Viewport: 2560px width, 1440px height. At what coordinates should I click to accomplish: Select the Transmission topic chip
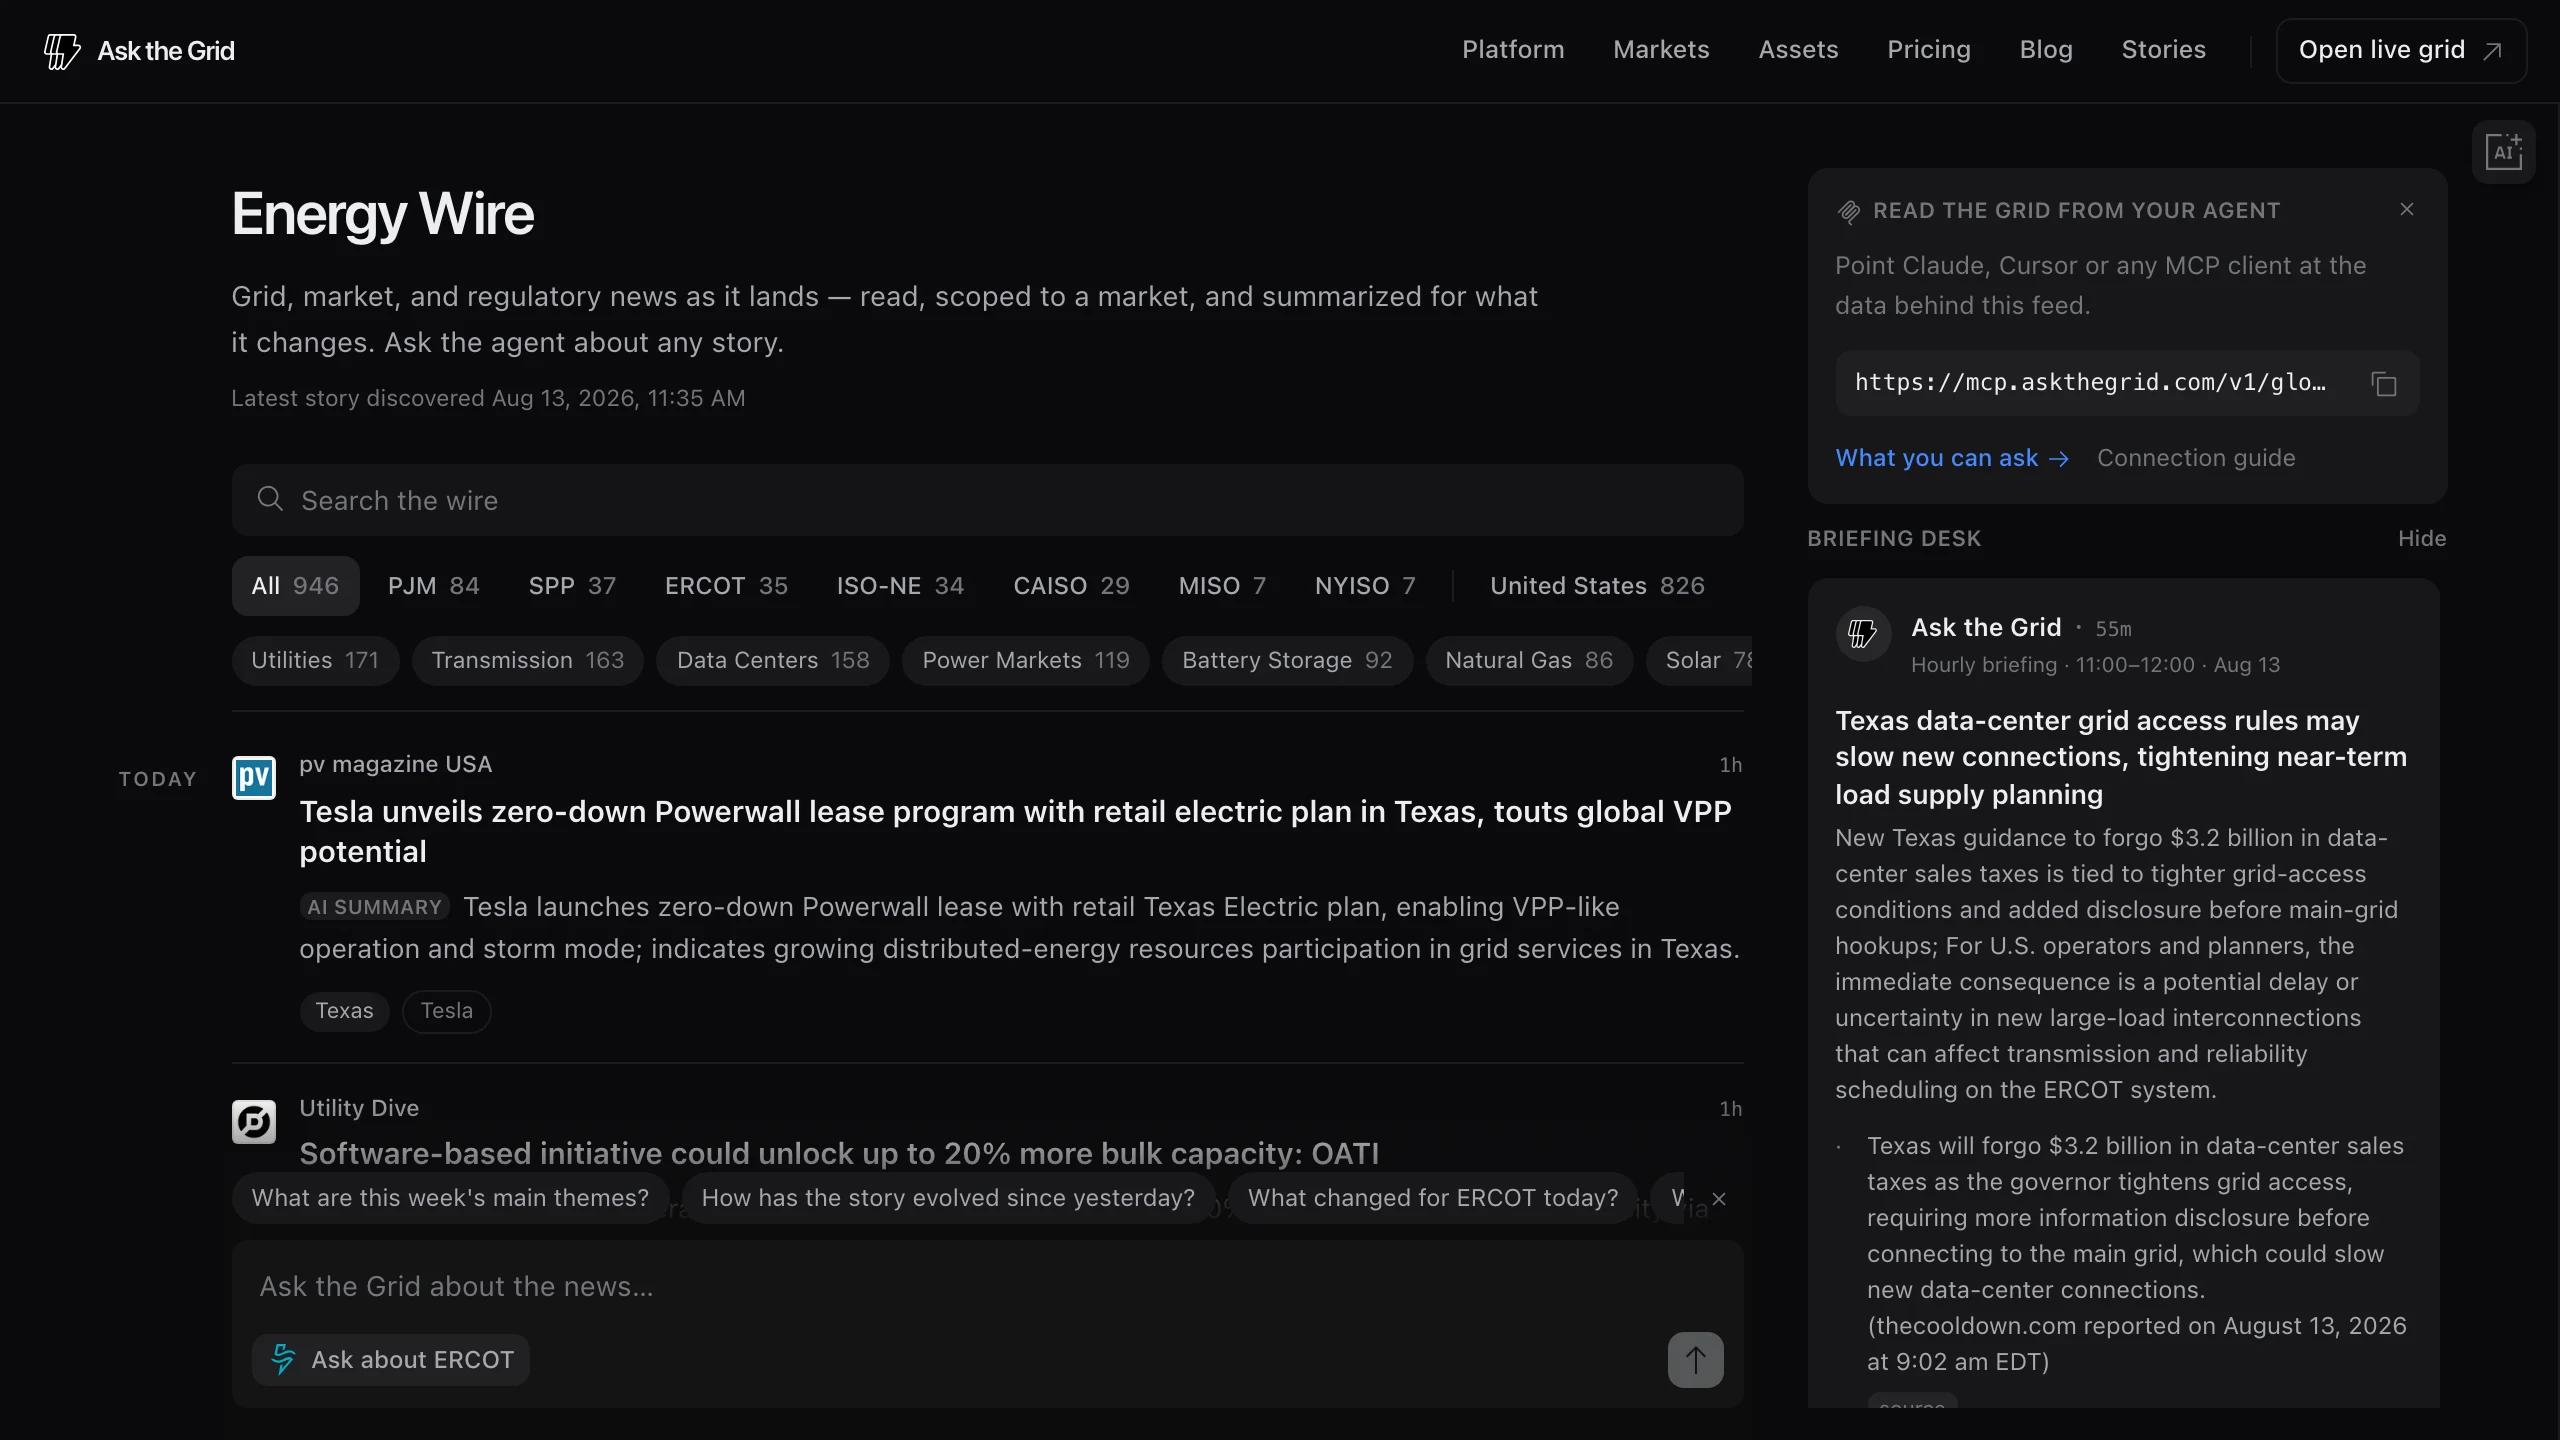coord(527,661)
